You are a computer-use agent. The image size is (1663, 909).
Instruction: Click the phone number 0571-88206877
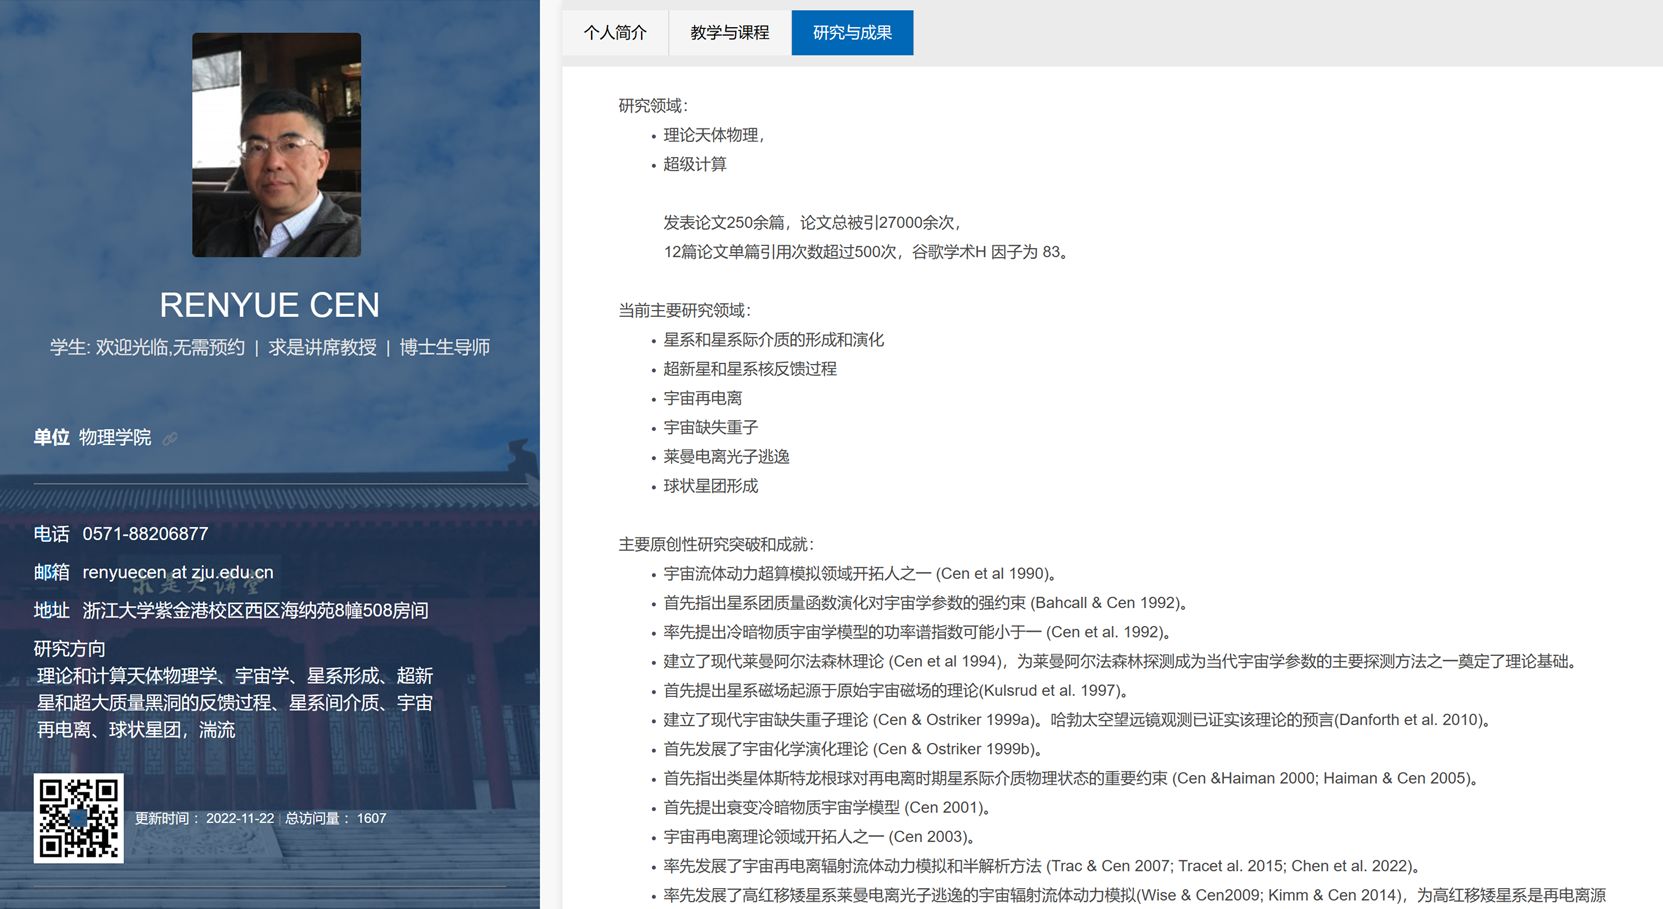click(145, 534)
